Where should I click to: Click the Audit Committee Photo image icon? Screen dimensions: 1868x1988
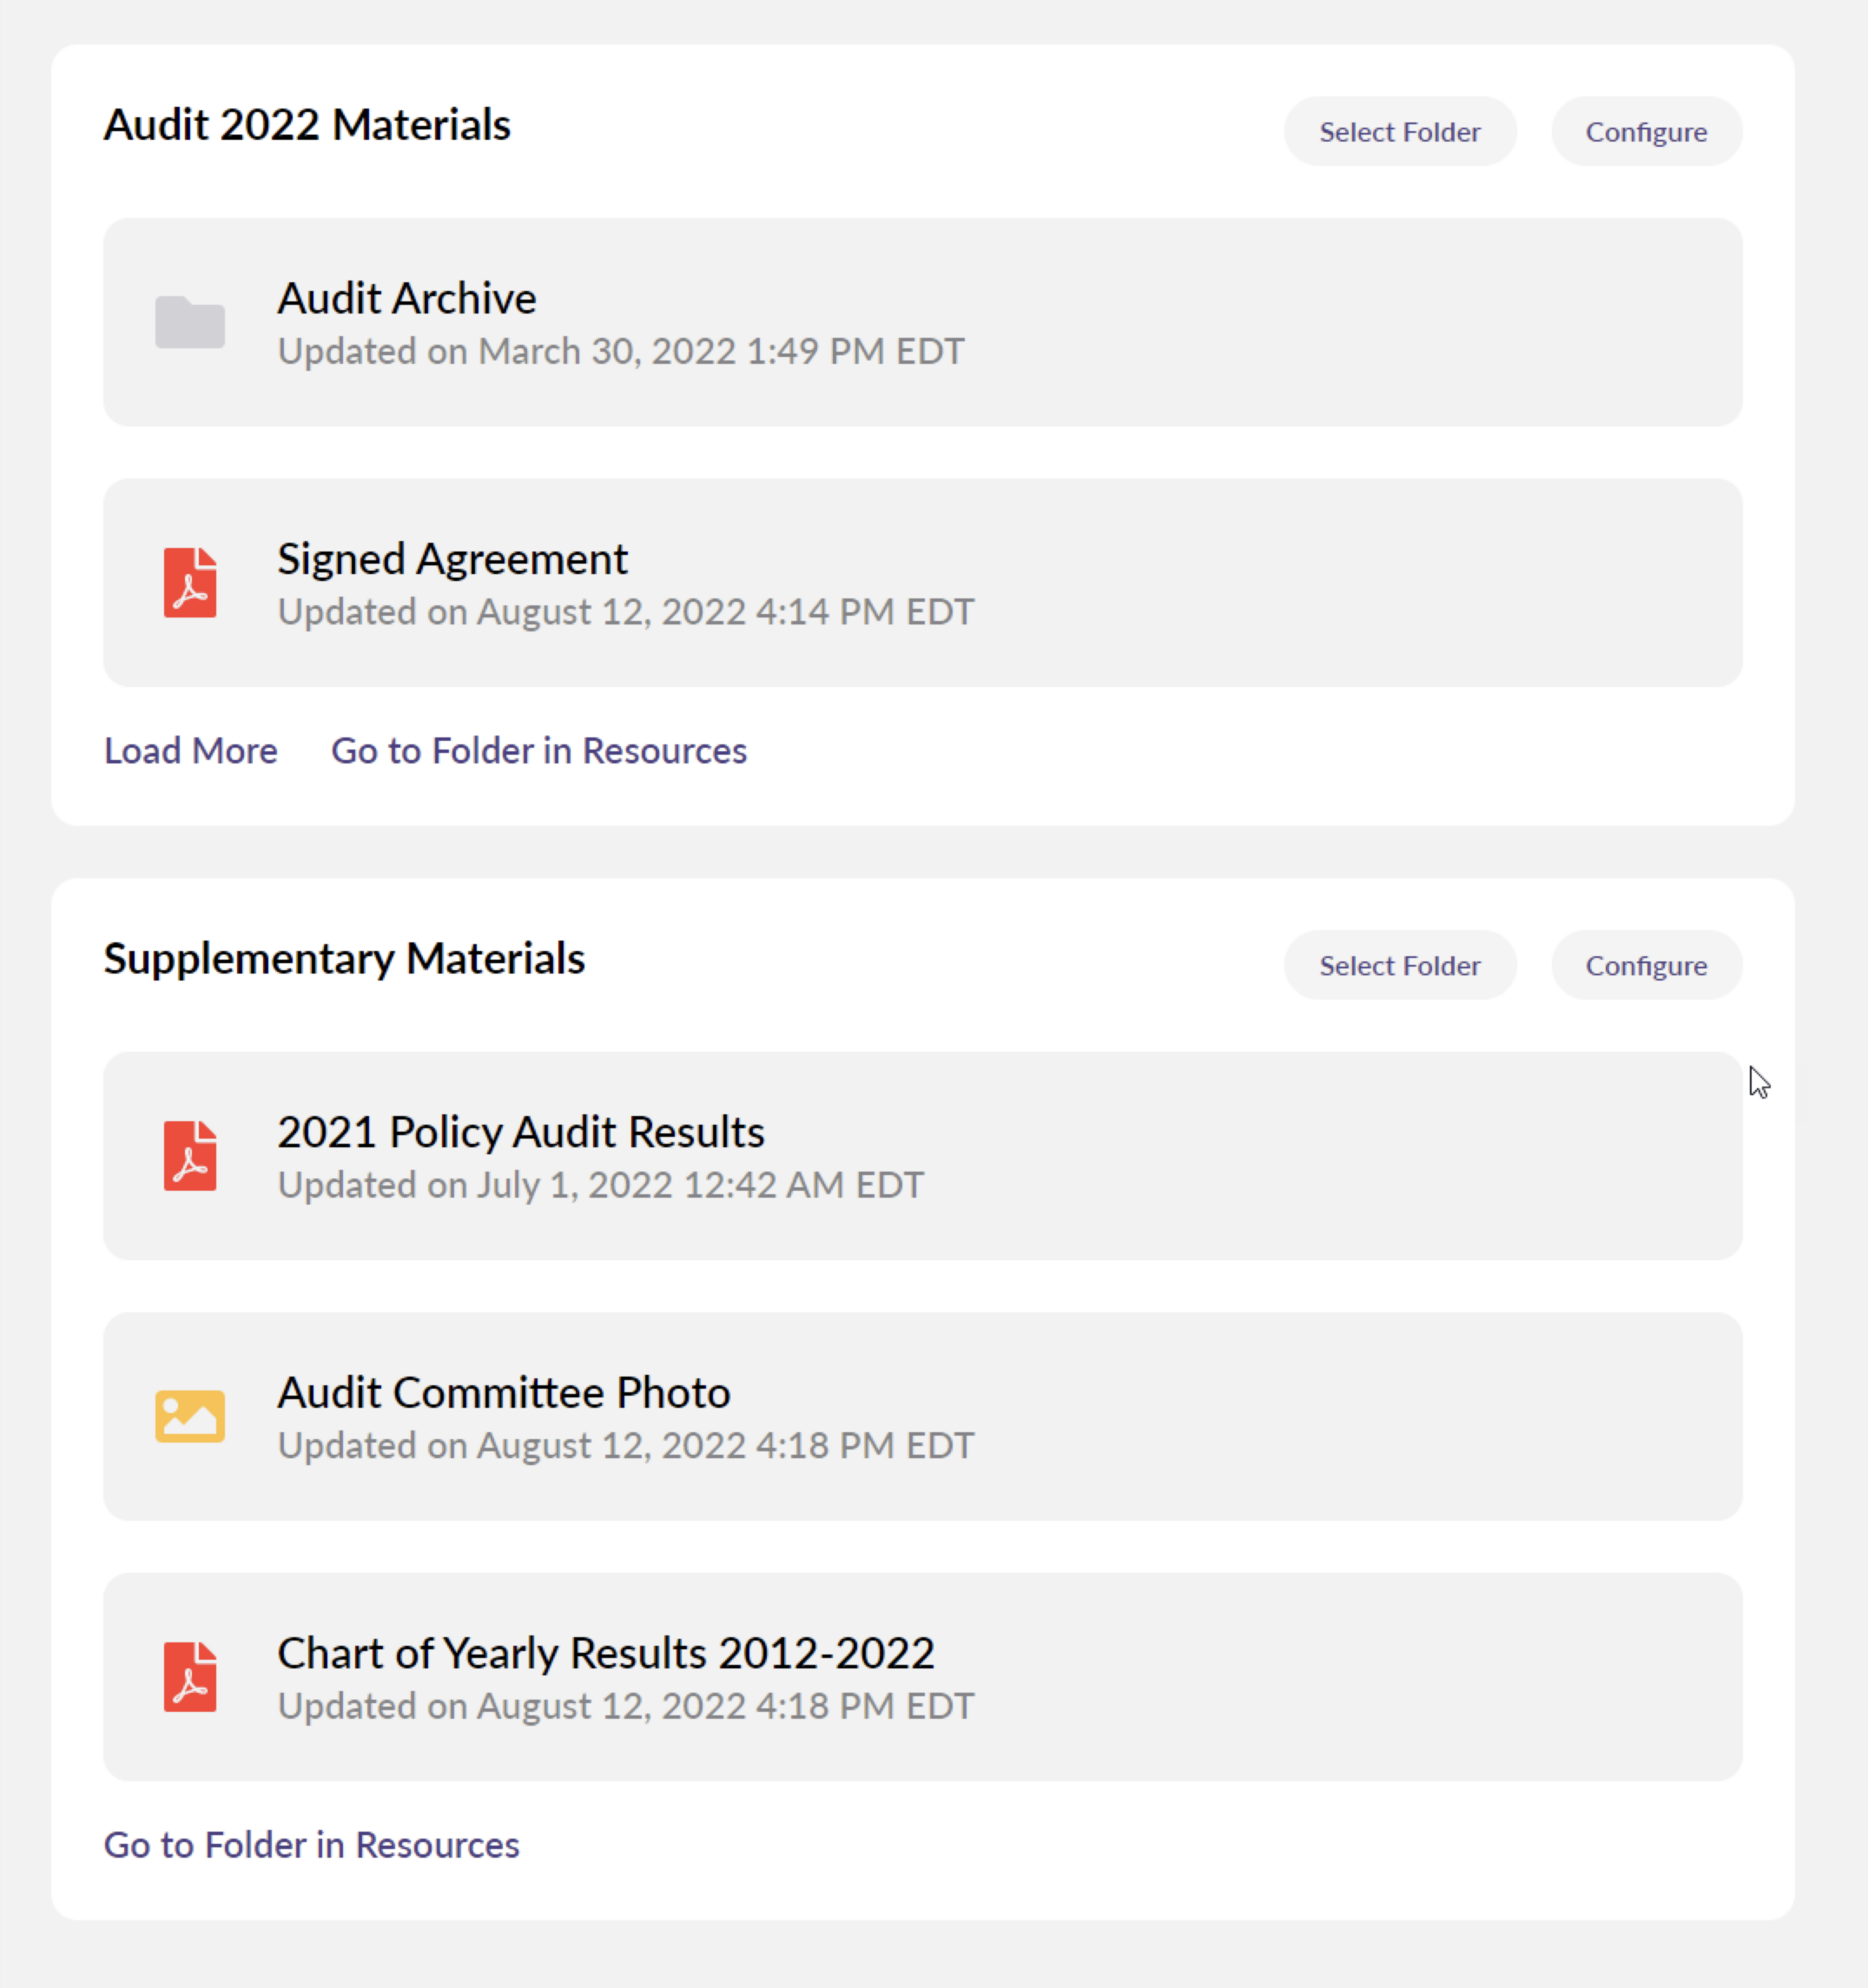[x=190, y=1416]
